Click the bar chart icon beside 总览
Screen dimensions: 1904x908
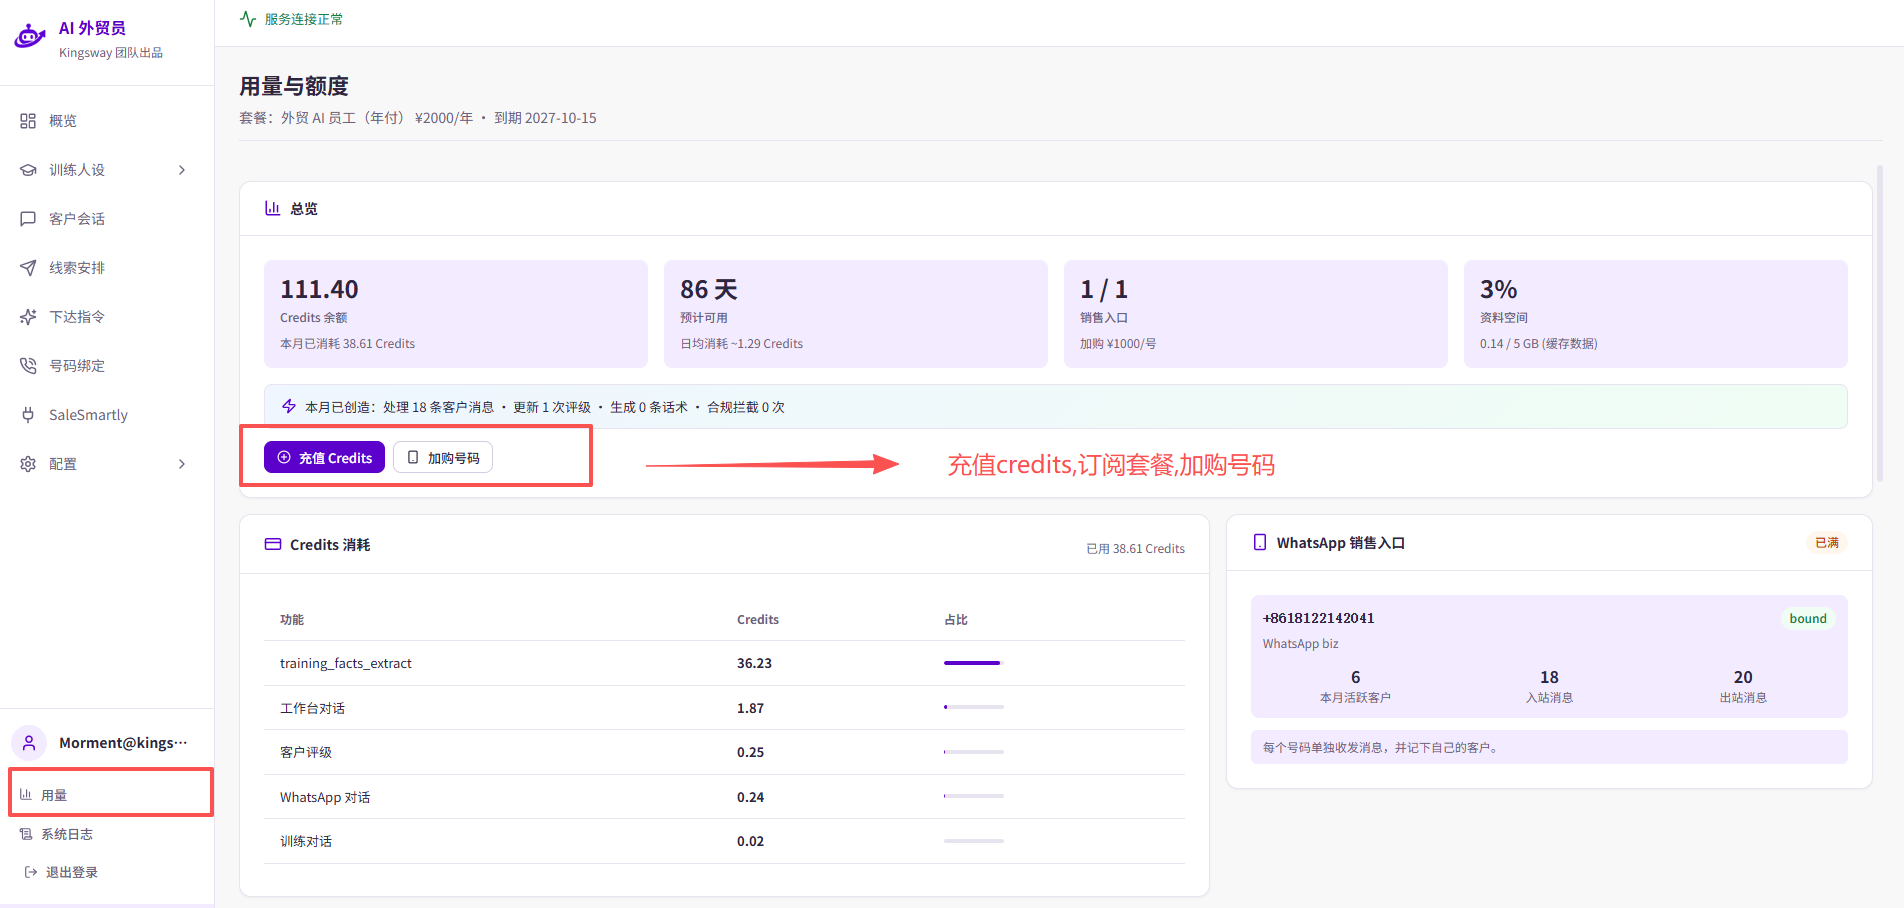pos(272,208)
